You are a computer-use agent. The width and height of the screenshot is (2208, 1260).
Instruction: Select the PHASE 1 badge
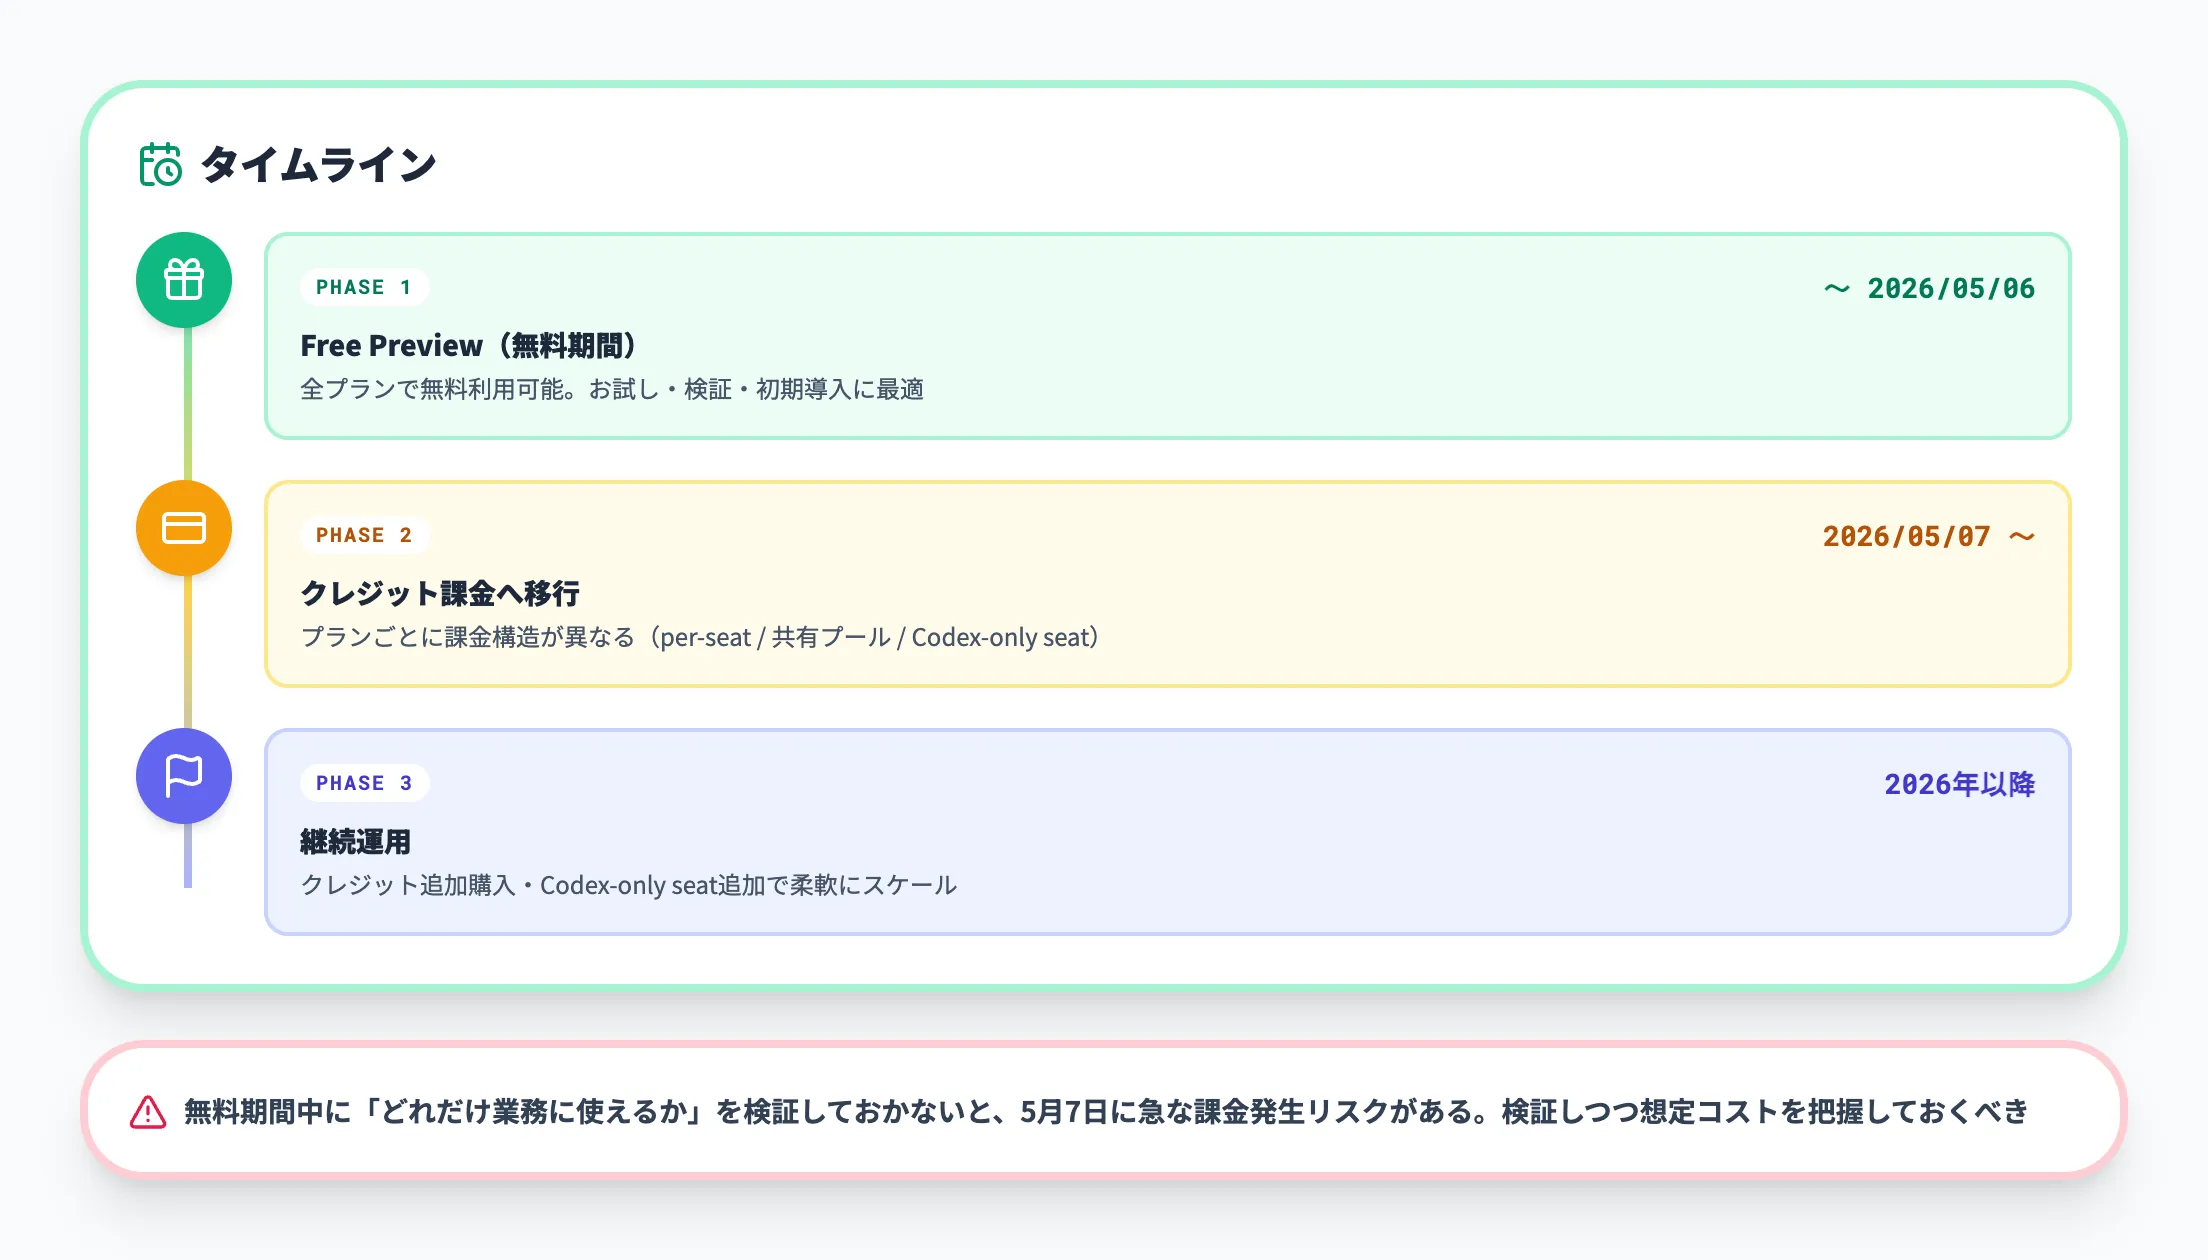point(364,287)
